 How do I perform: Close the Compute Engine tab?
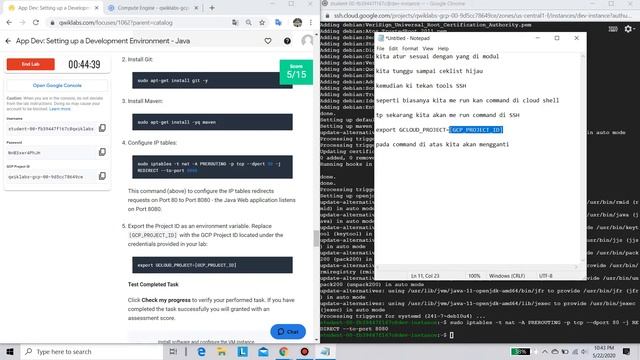[x=196, y=8]
